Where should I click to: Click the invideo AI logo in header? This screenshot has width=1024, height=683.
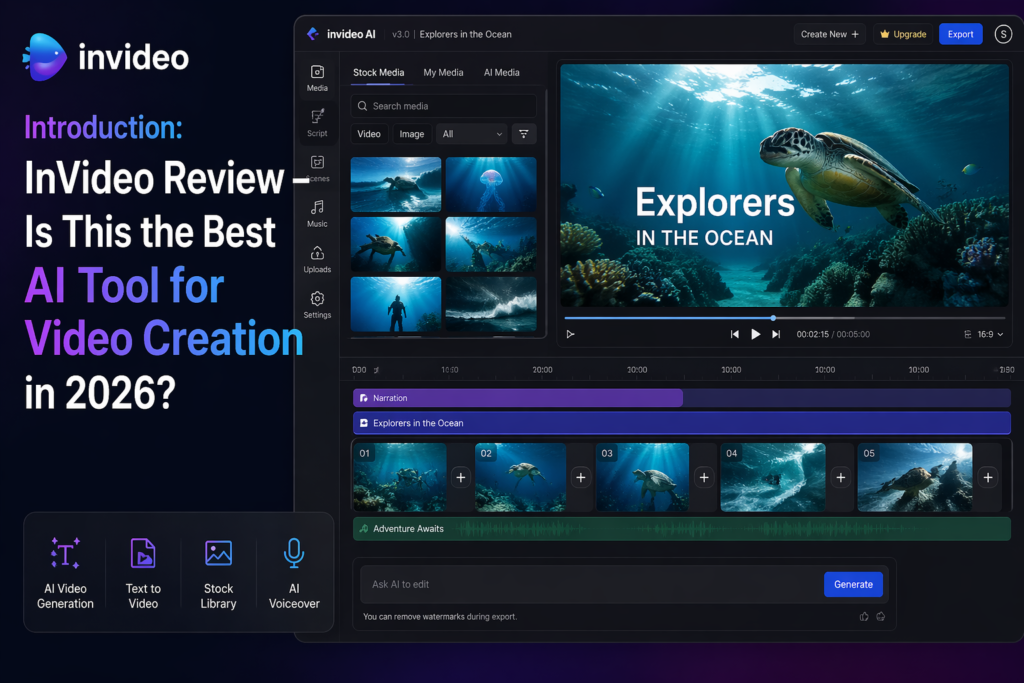(x=313, y=34)
